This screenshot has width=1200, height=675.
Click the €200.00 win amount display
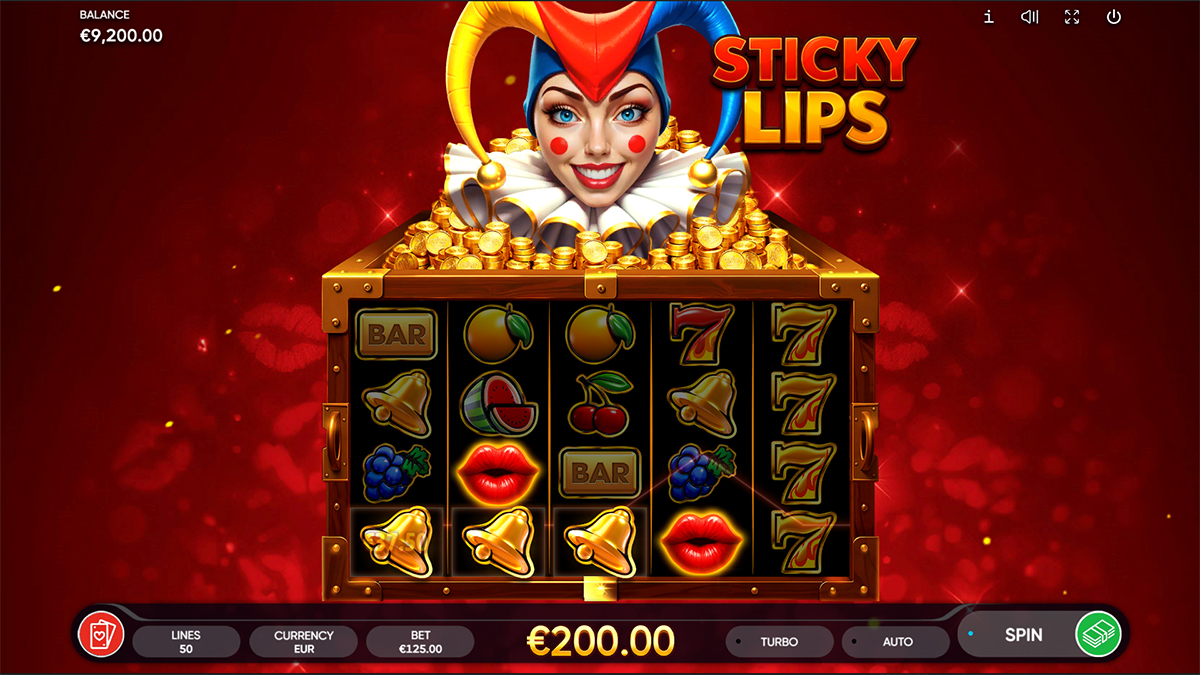point(600,639)
